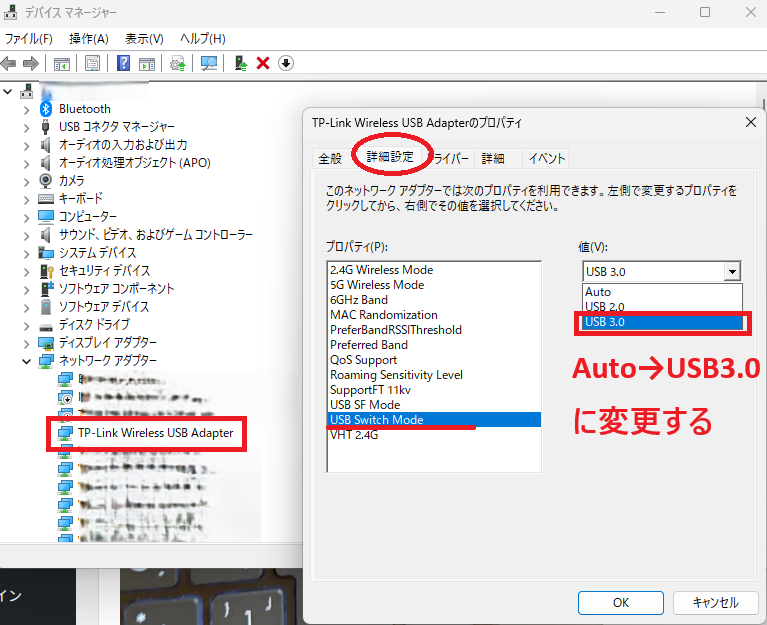The image size is (767, 625).
Task: Open the ヘルプ(H) menu
Action: click(x=203, y=39)
